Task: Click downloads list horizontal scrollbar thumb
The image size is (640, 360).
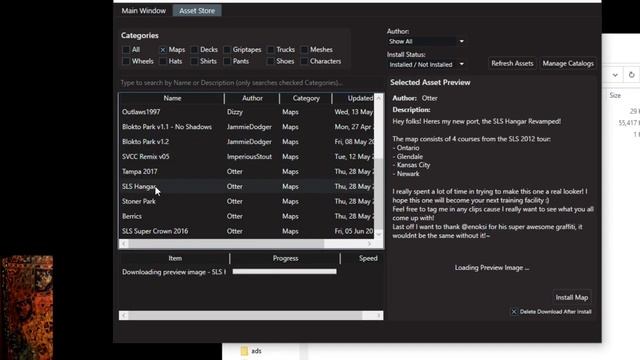Action: tap(245, 316)
